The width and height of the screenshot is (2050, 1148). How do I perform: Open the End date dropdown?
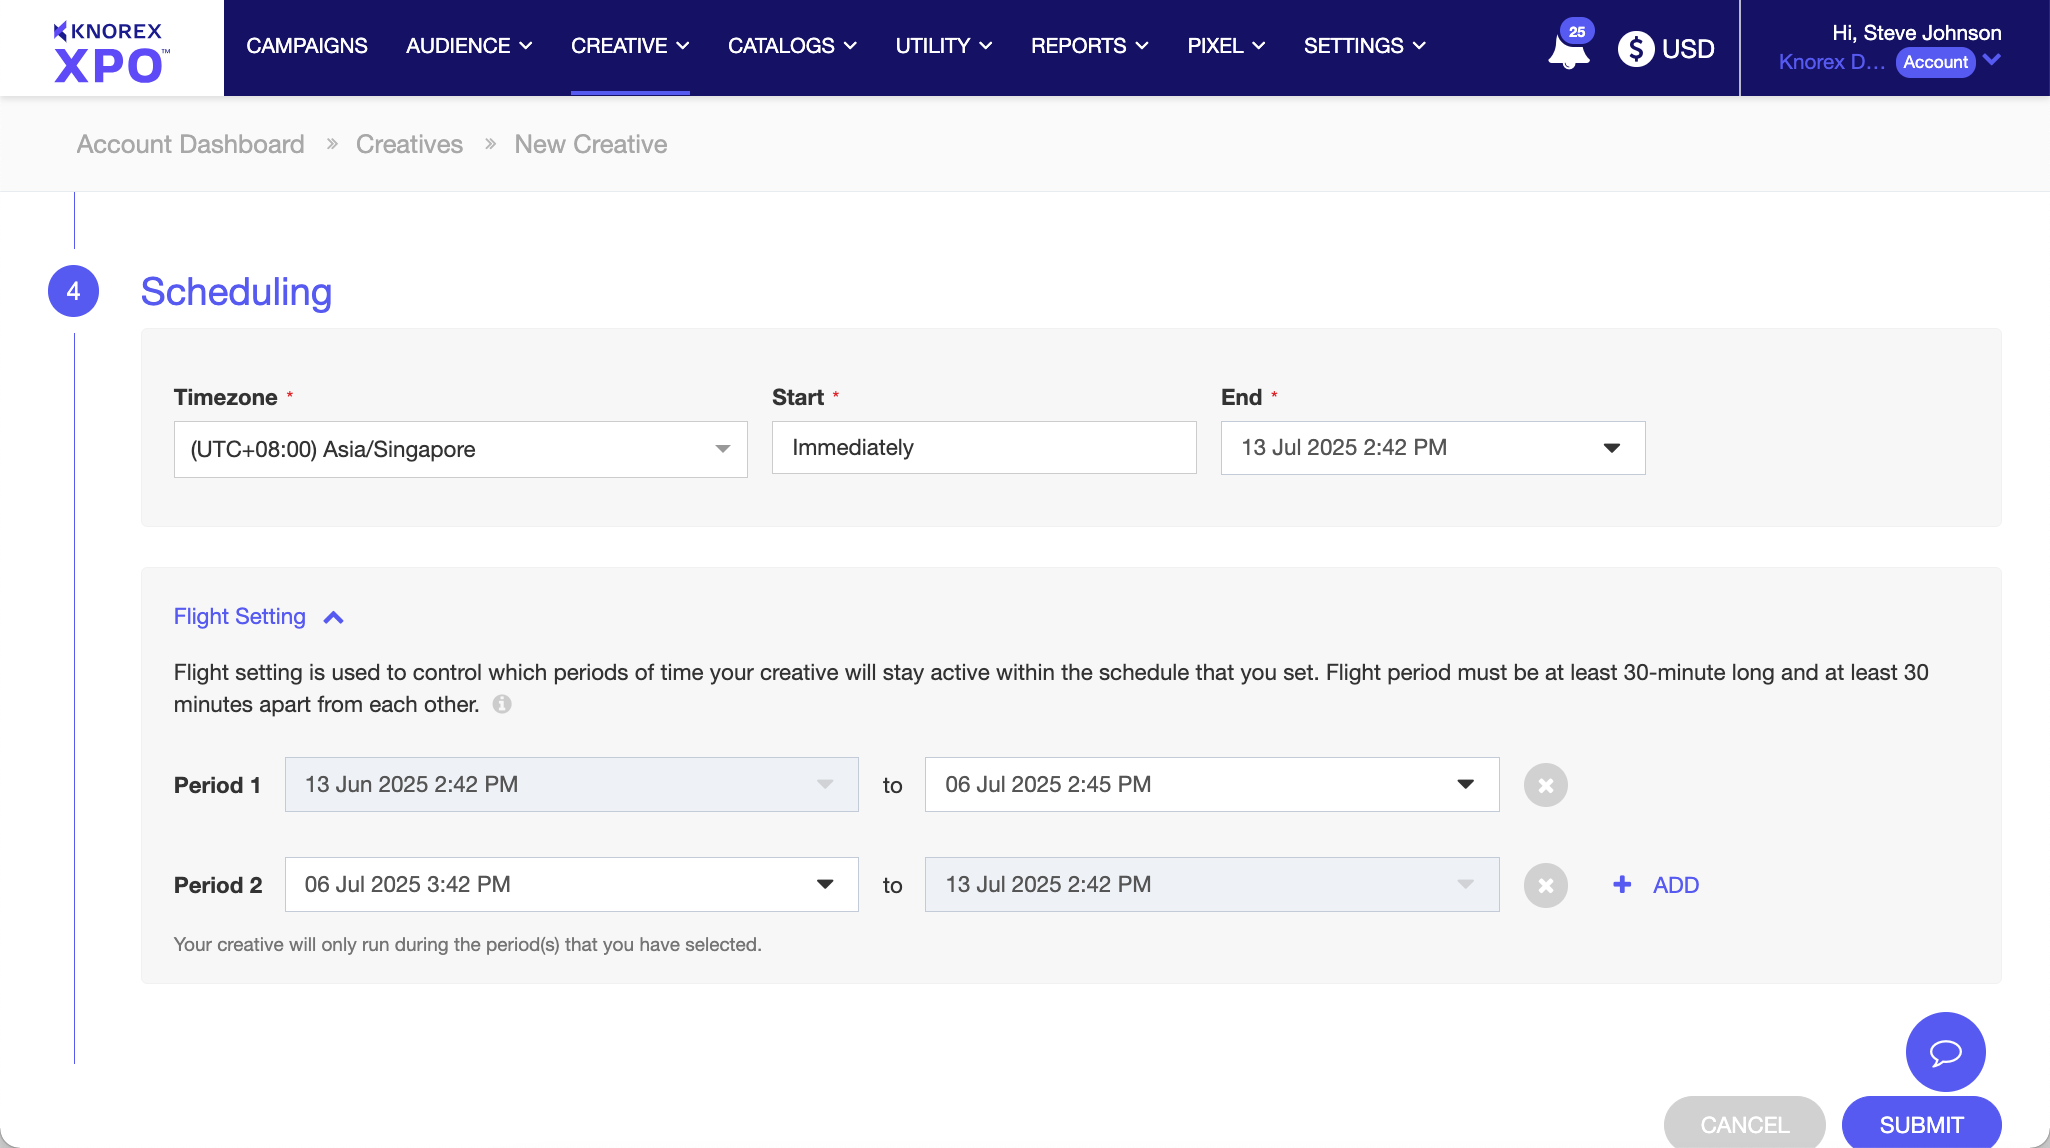click(1432, 448)
